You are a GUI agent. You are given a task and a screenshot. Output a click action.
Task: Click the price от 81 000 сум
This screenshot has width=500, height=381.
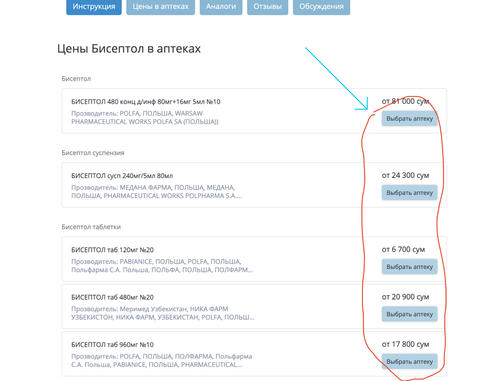click(405, 101)
